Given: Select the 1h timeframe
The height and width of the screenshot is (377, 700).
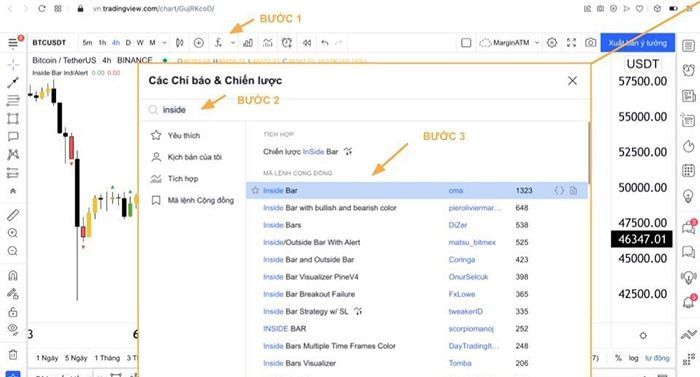Looking at the screenshot, I should [102, 43].
